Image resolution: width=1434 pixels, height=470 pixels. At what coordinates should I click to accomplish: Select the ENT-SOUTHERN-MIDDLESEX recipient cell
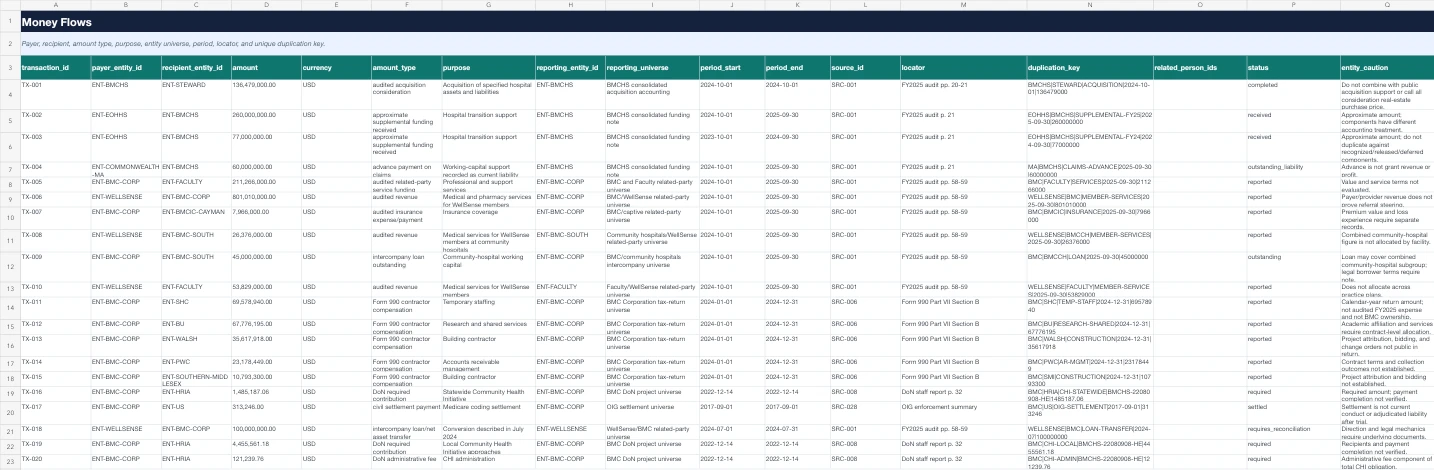coord(195,379)
